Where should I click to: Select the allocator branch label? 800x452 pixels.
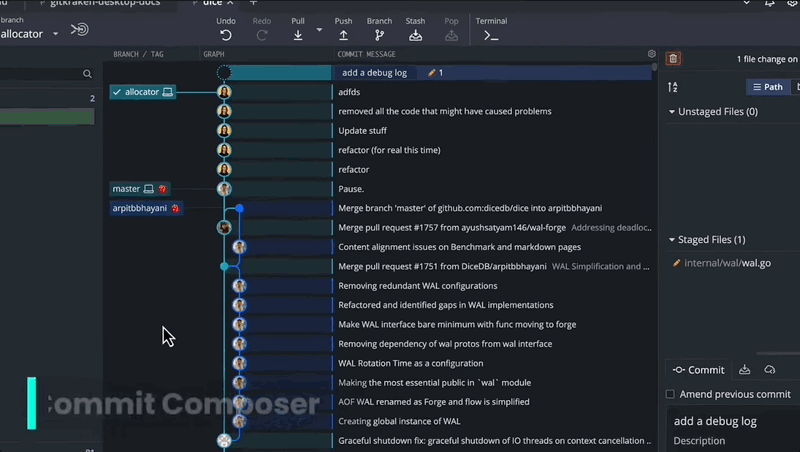[143, 92]
